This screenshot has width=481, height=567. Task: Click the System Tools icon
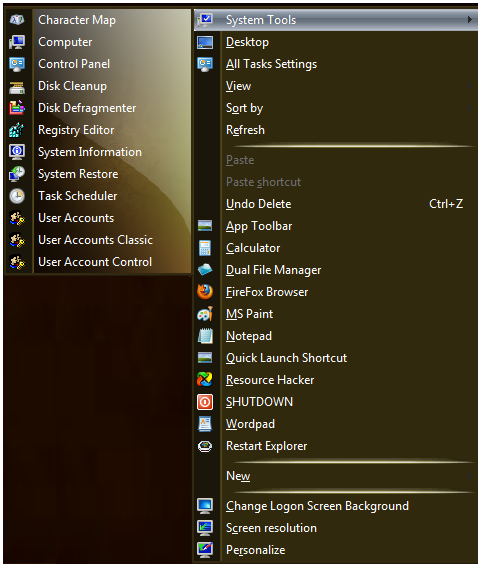pos(205,20)
